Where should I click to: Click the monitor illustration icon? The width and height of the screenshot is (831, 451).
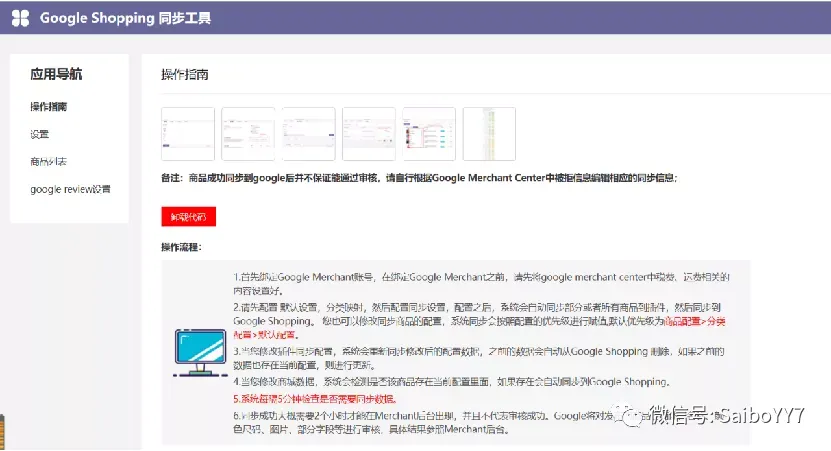point(200,353)
